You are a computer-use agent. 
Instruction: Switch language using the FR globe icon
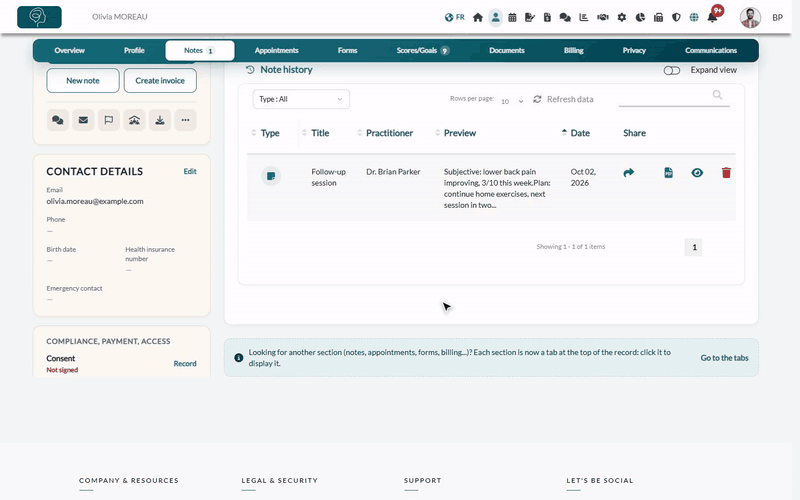(x=454, y=17)
